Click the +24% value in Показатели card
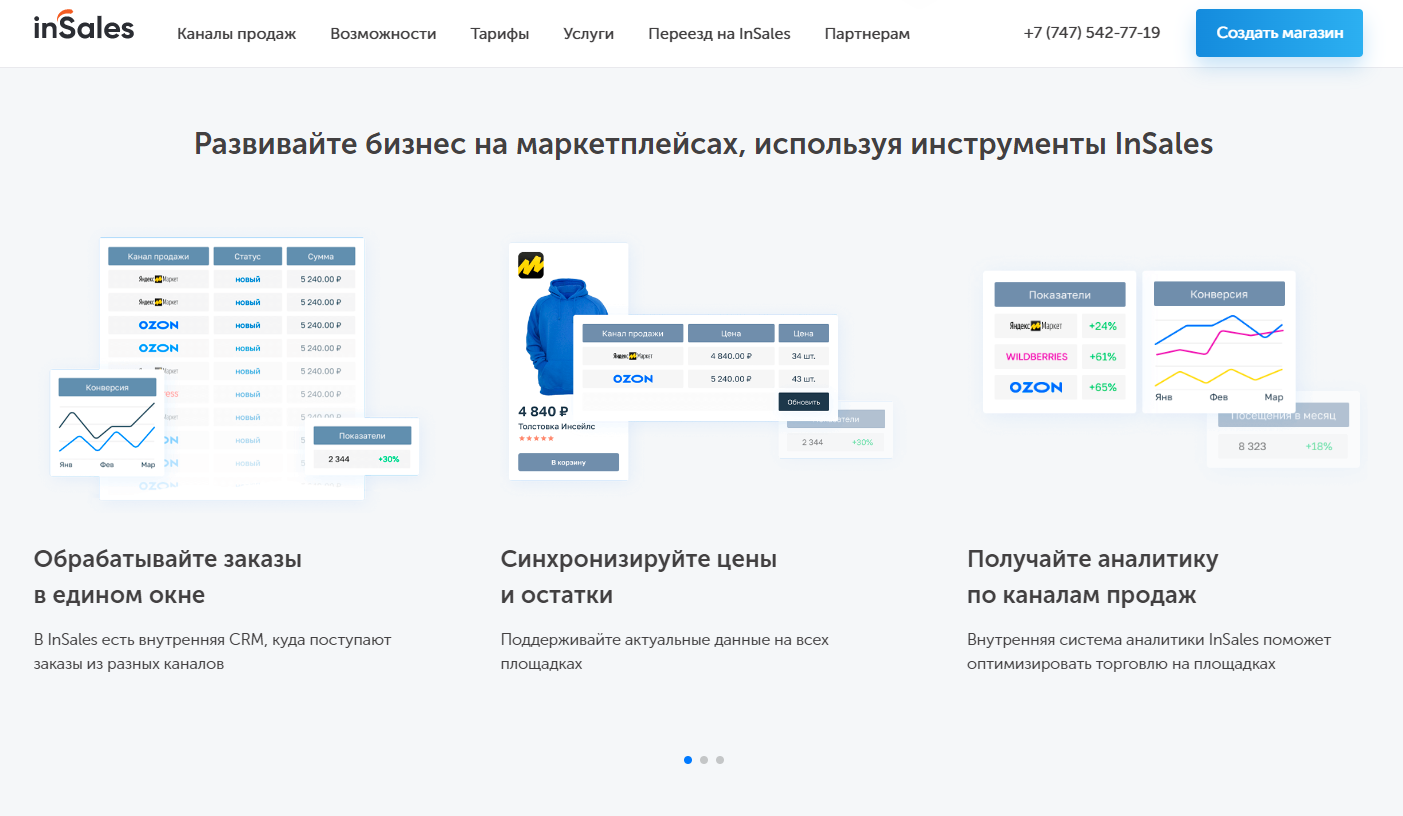1403x816 pixels. (1103, 326)
